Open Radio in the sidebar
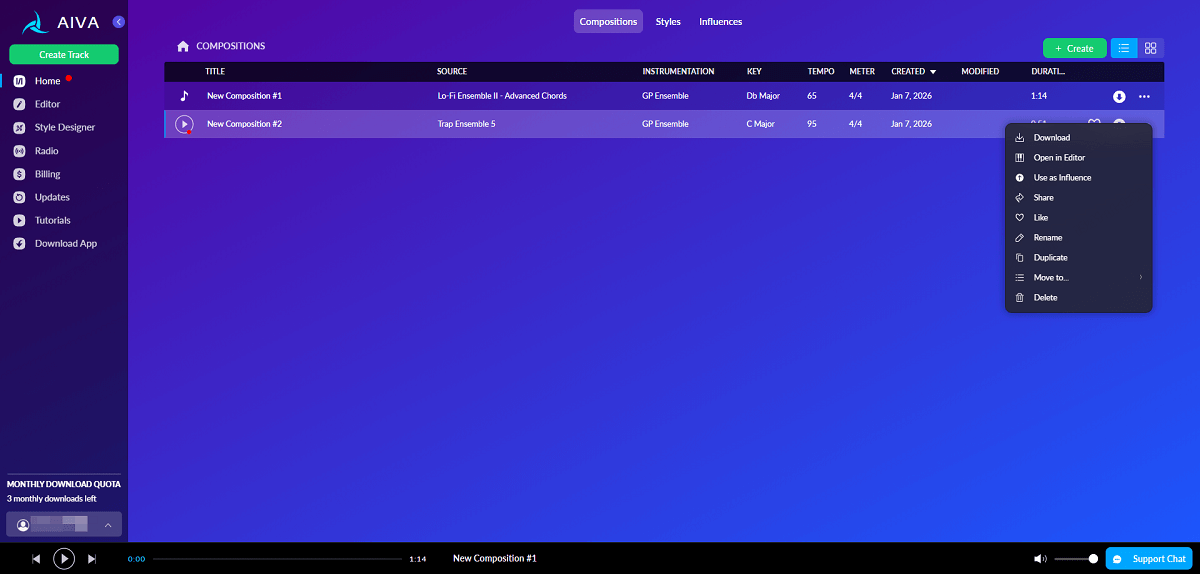The width and height of the screenshot is (1200, 574). tap(46, 151)
